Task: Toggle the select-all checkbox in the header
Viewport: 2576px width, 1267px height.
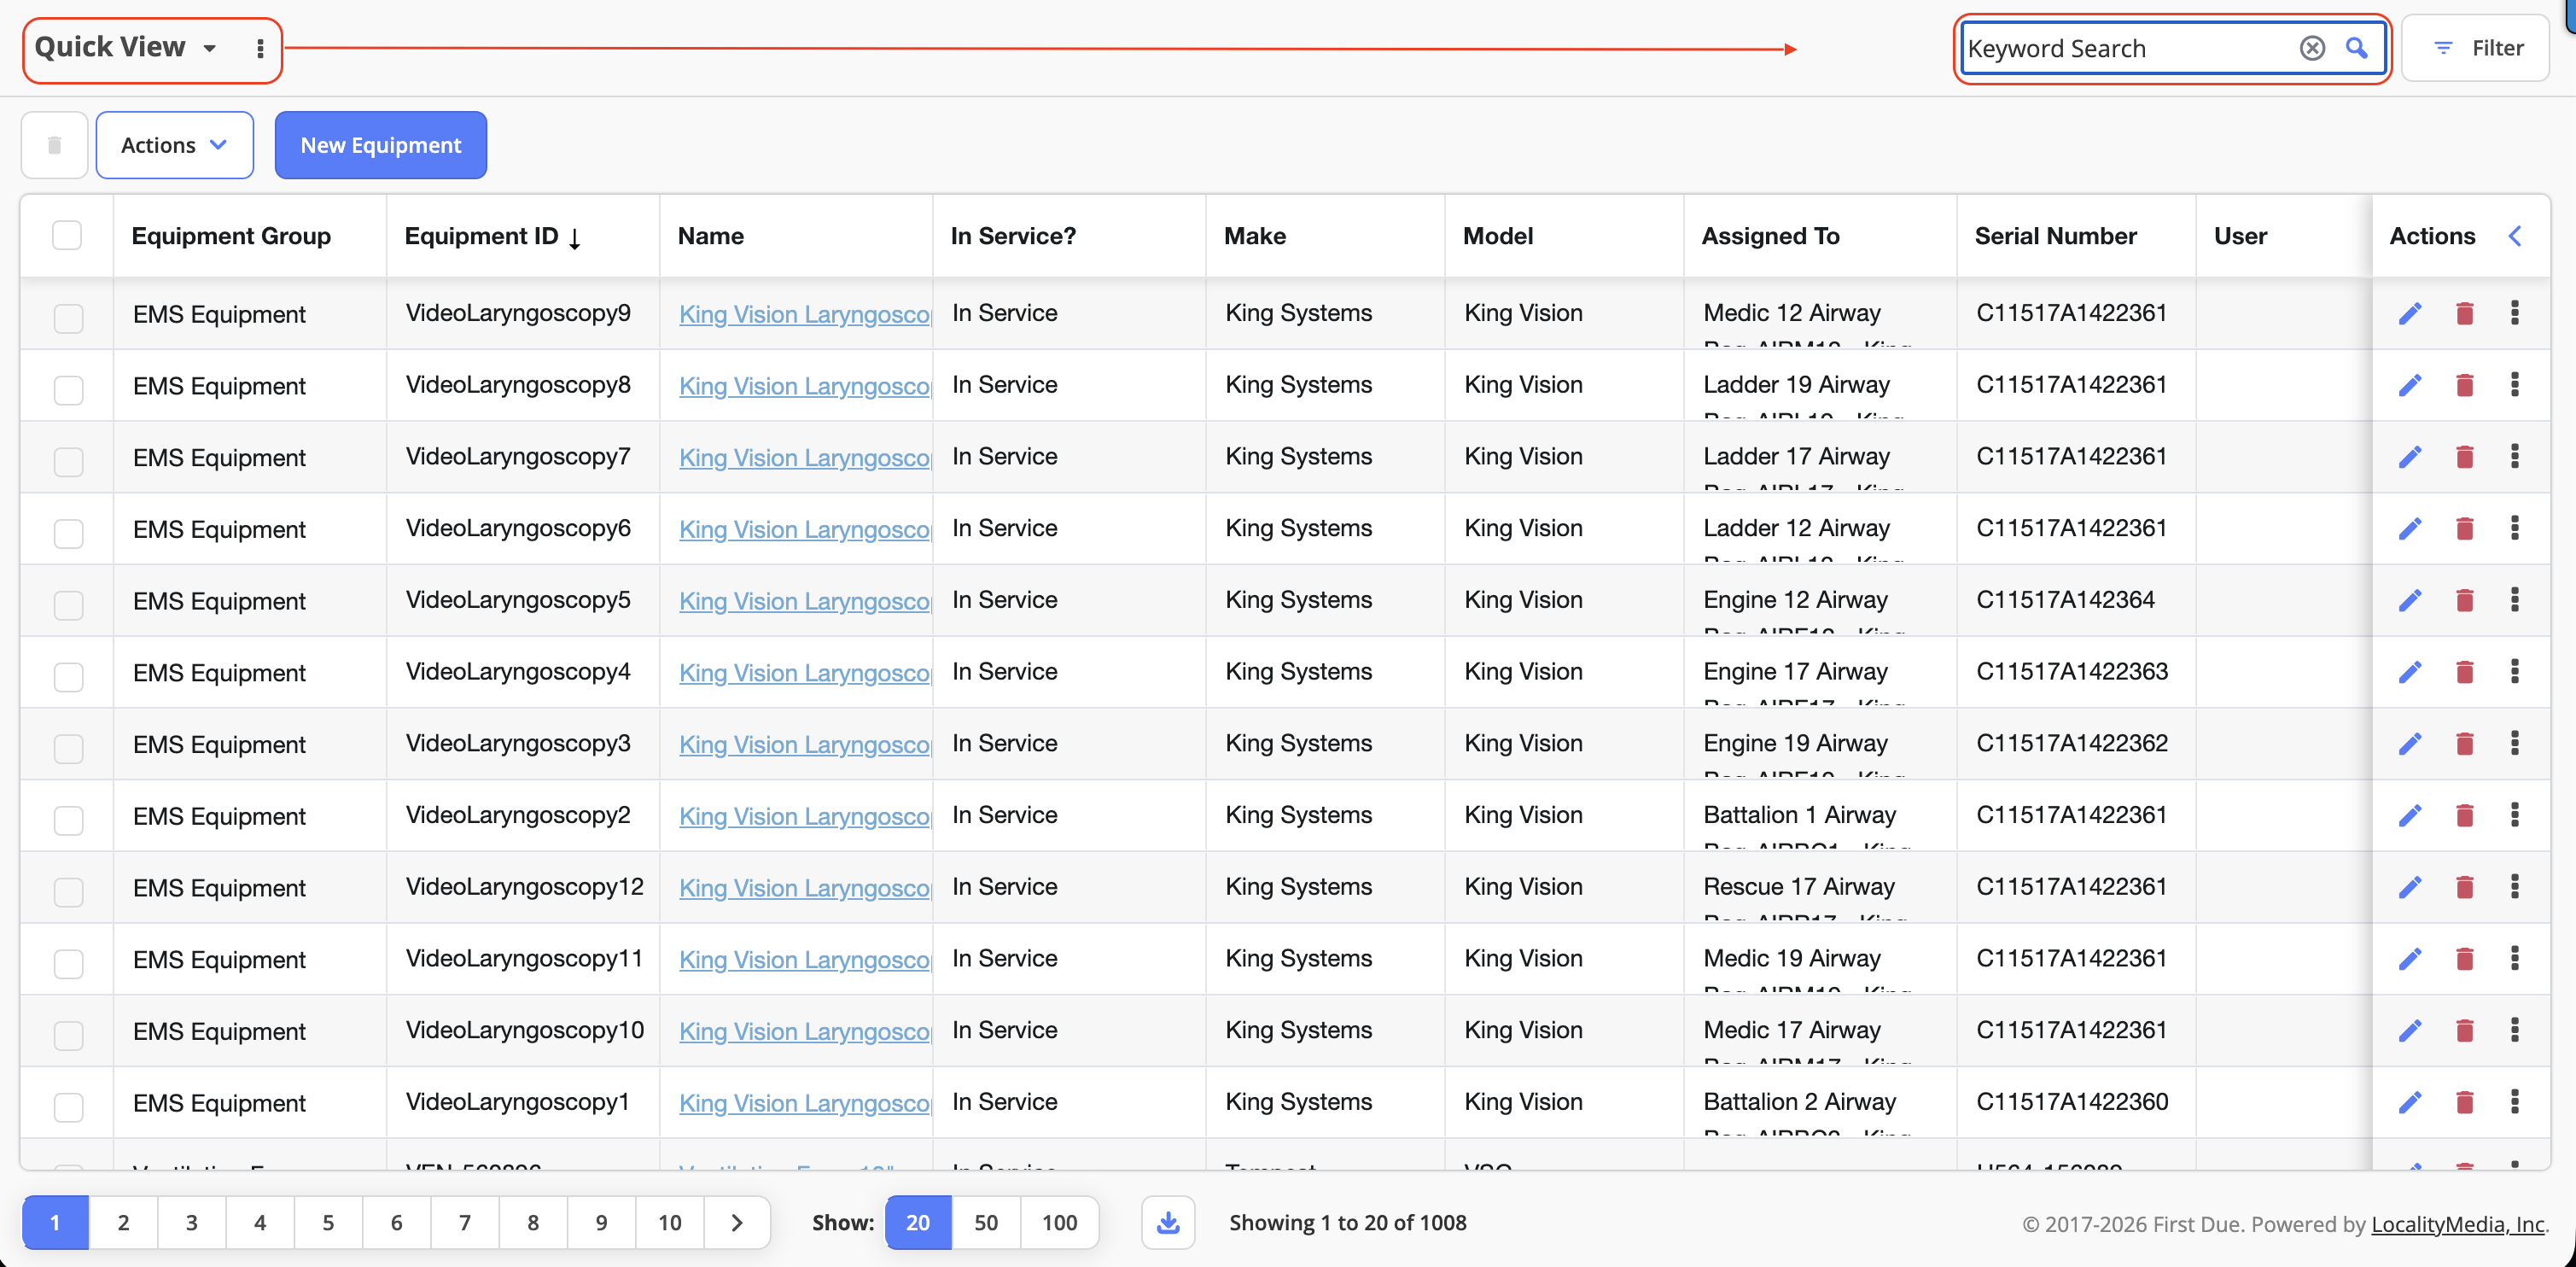Action: point(67,235)
